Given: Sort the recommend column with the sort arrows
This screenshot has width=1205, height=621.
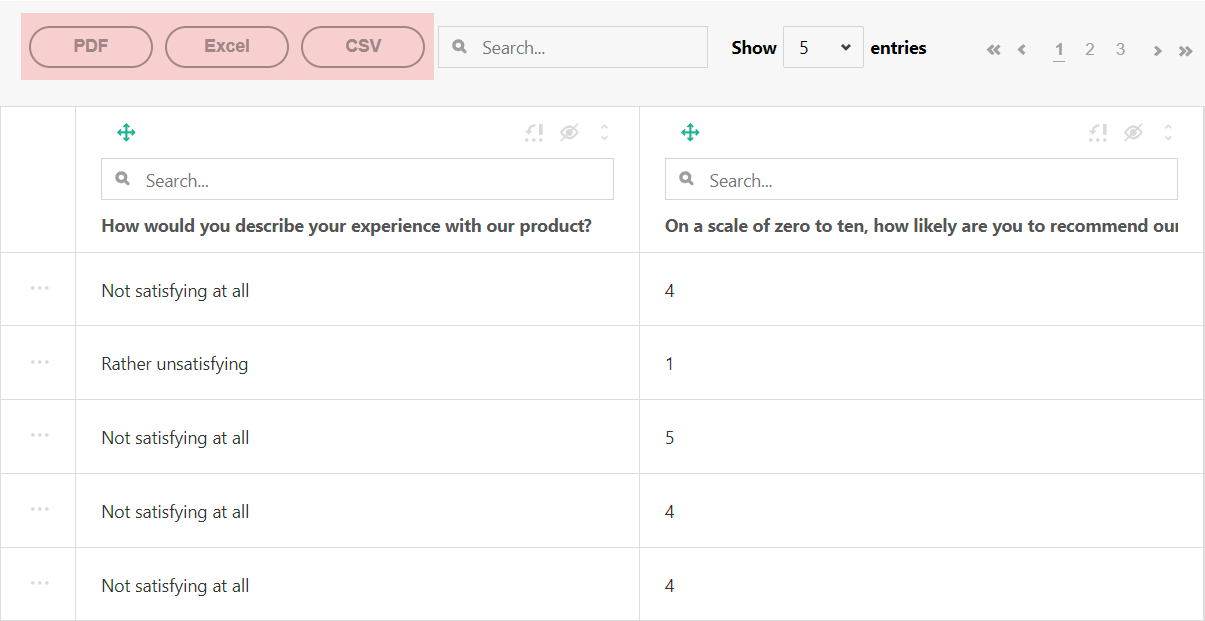Looking at the screenshot, I should click(x=1168, y=132).
